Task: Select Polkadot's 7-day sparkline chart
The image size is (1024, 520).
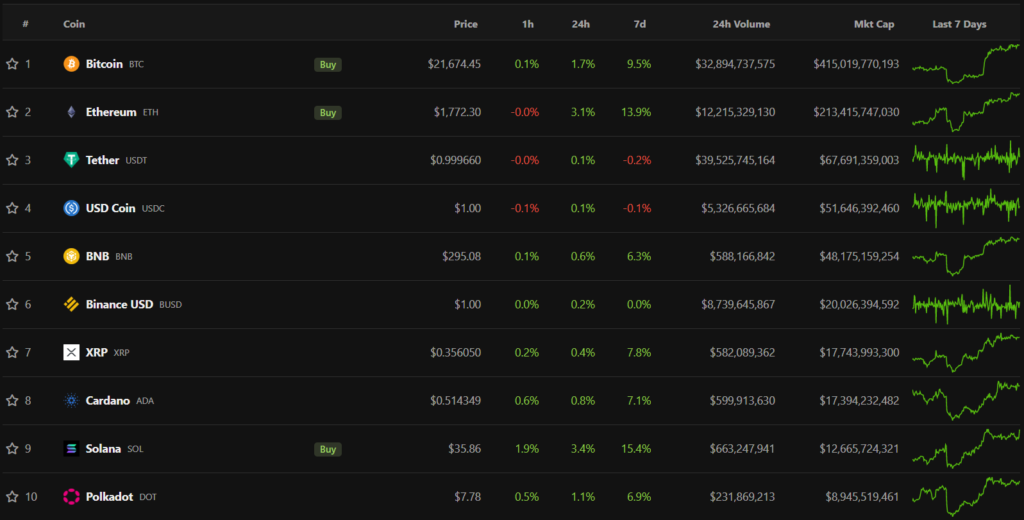Action: point(966,496)
